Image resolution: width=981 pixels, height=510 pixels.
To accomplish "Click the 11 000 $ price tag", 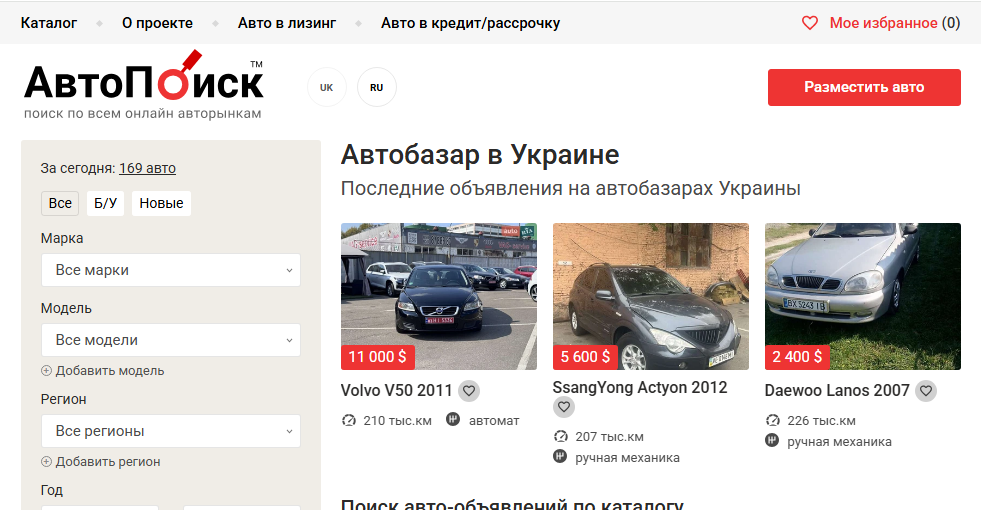I will [x=377, y=357].
